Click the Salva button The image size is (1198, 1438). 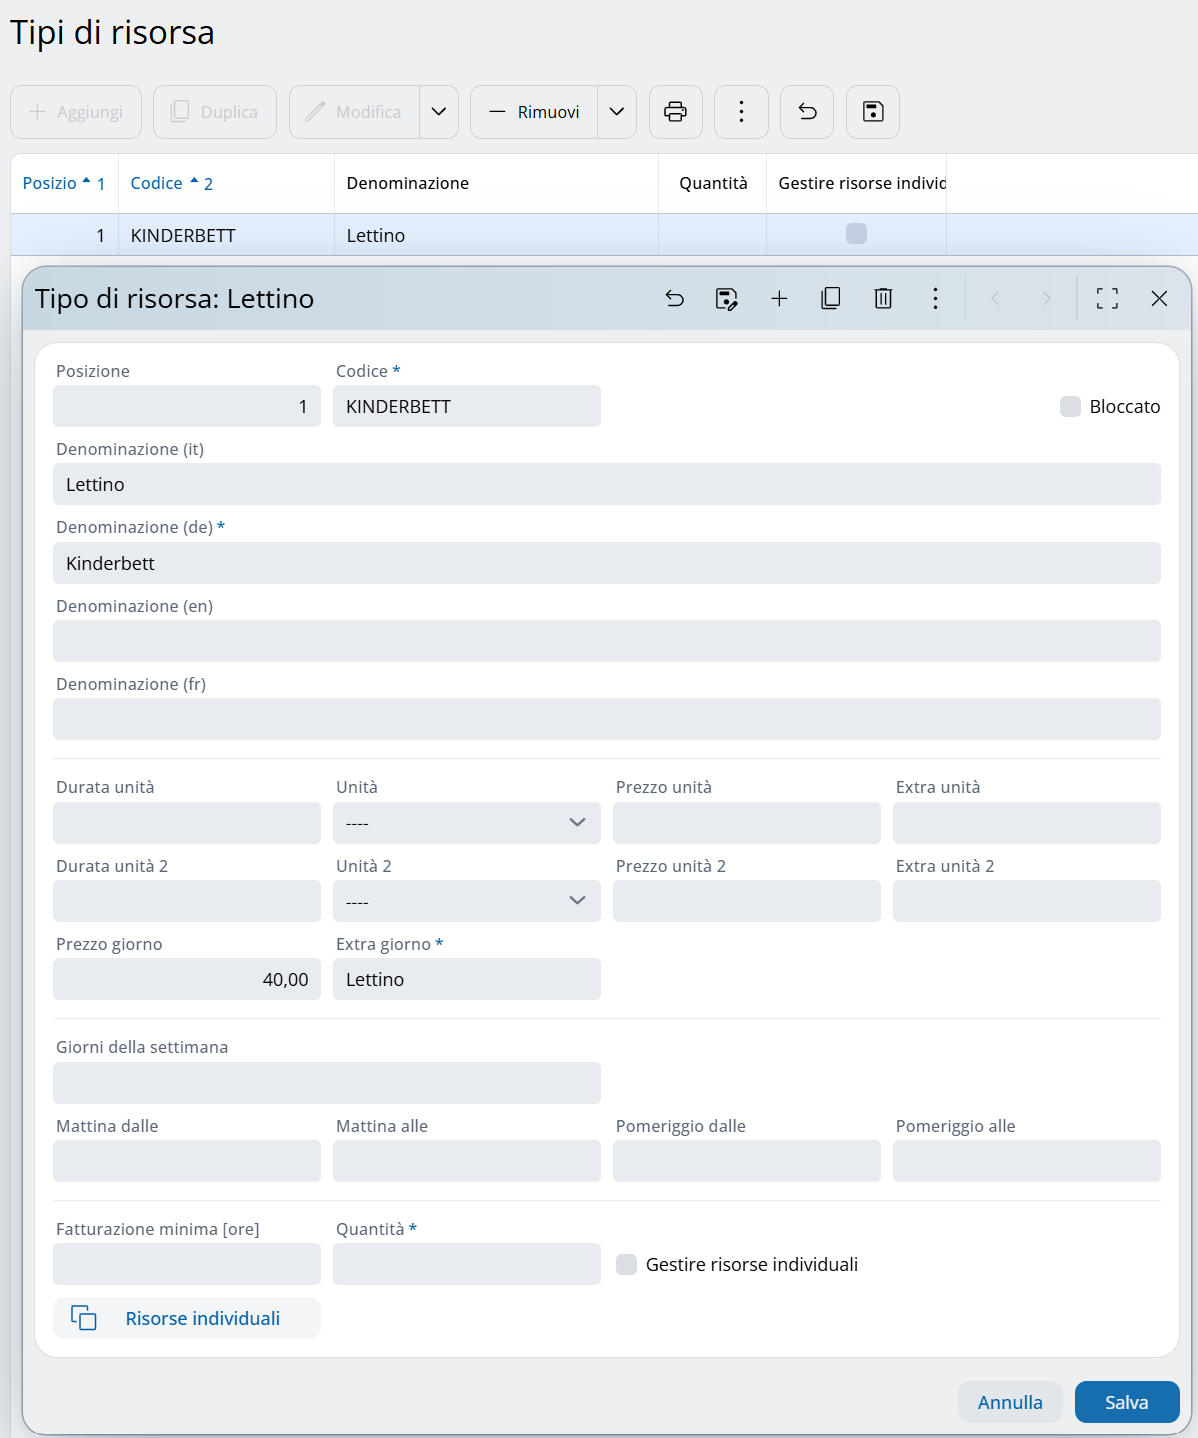(1126, 1402)
